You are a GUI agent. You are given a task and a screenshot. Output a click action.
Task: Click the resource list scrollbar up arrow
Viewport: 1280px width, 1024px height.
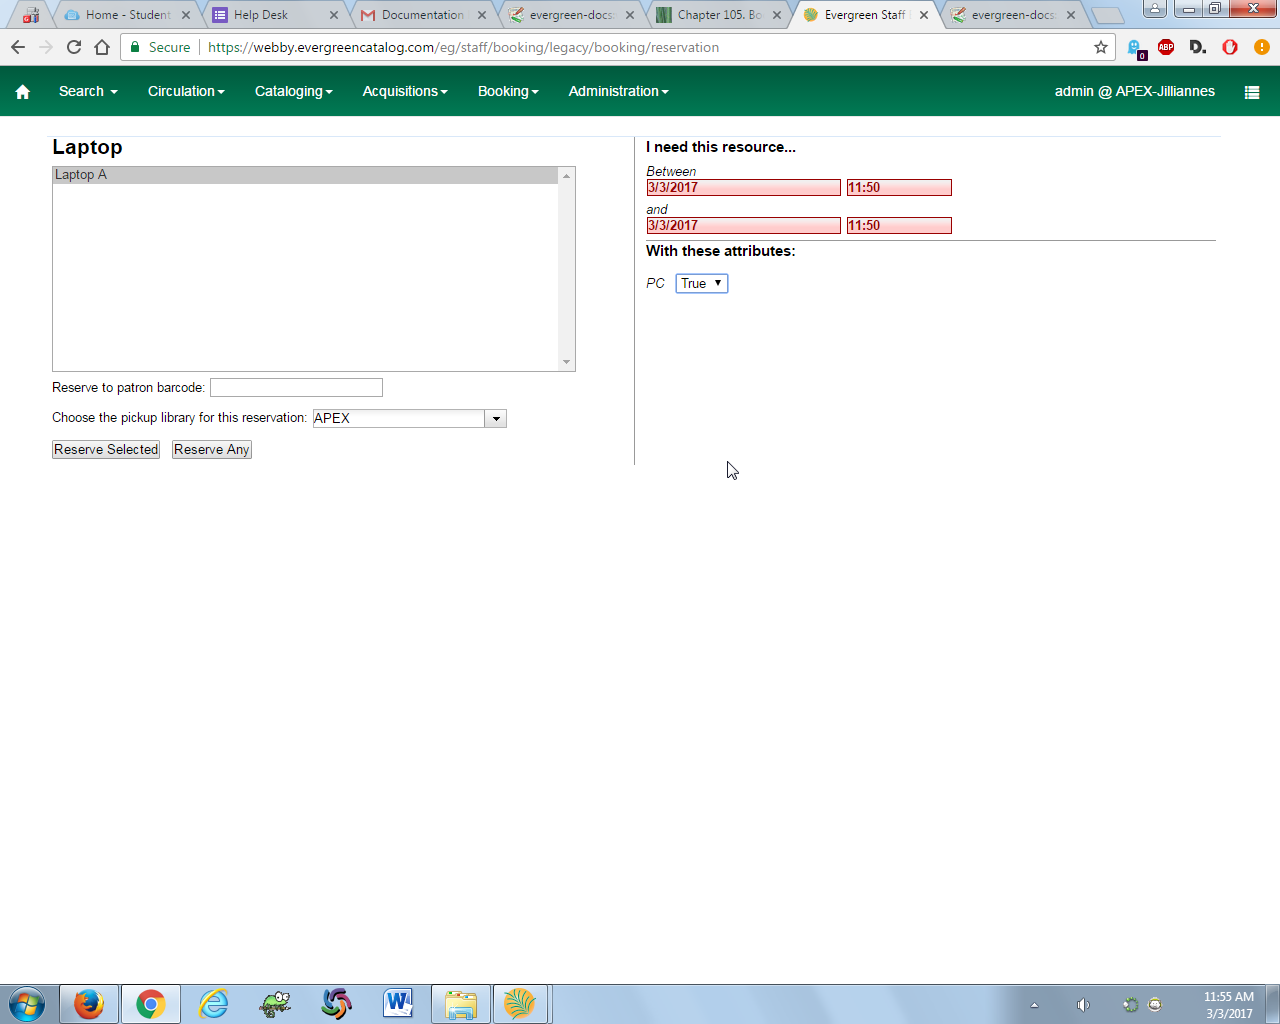pyautogui.click(x=567, y=176)
